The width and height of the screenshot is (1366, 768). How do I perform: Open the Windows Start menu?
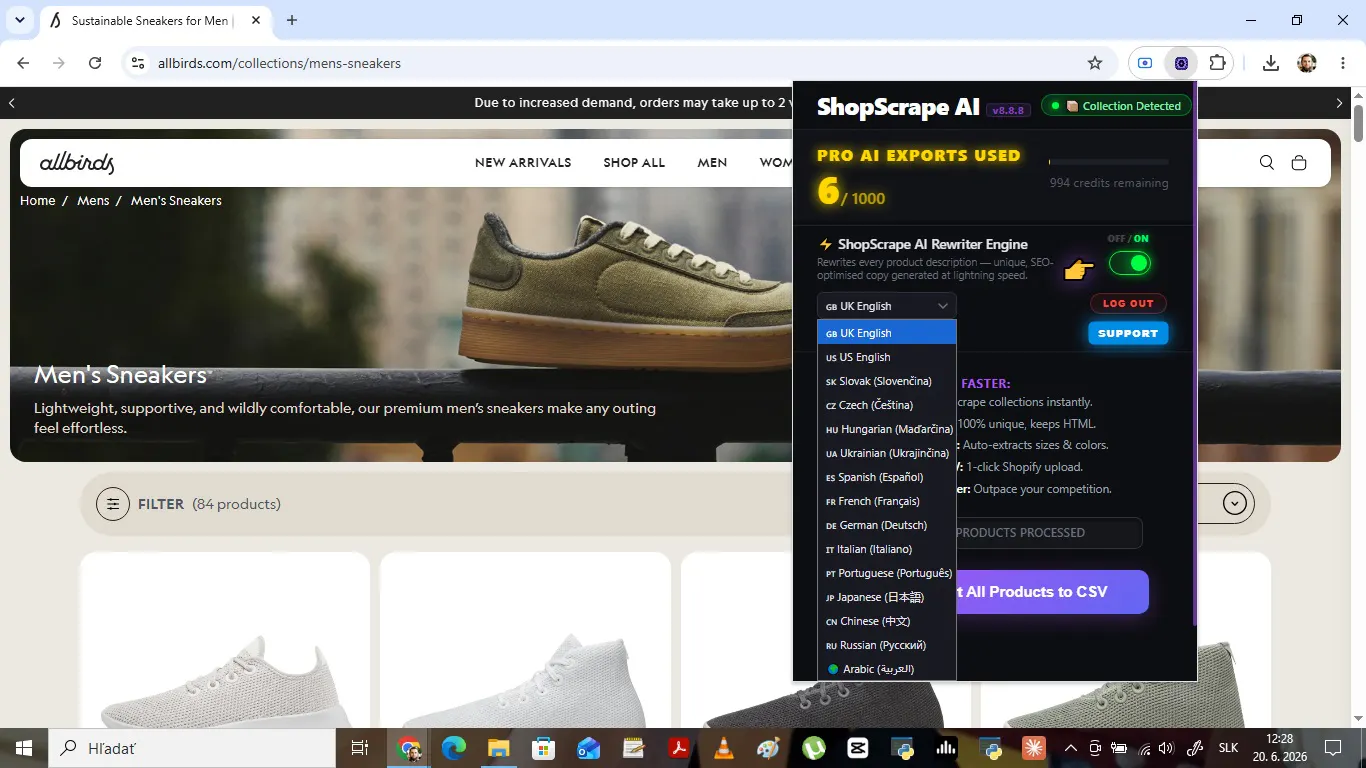[23, 748]
